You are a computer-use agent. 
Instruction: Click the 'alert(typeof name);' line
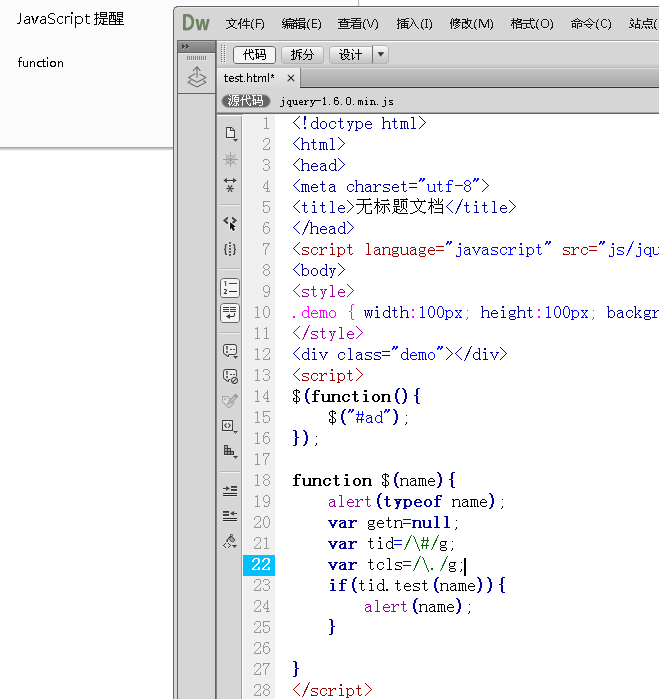pos(416,502)
